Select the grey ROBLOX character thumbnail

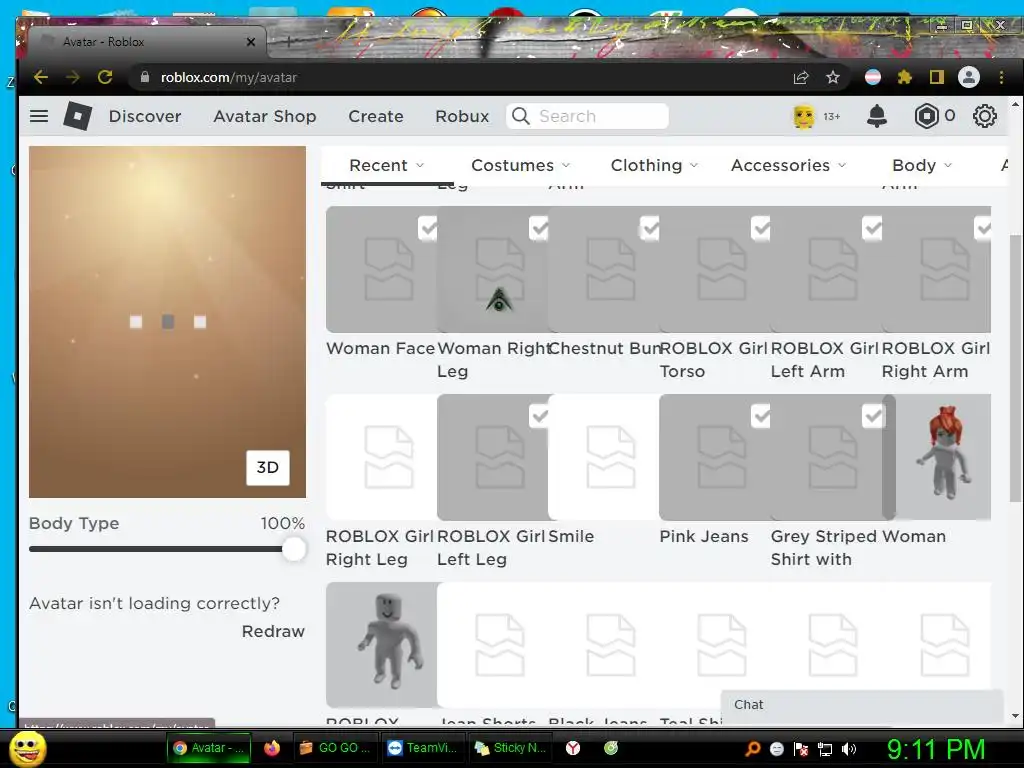pos(381,645)
